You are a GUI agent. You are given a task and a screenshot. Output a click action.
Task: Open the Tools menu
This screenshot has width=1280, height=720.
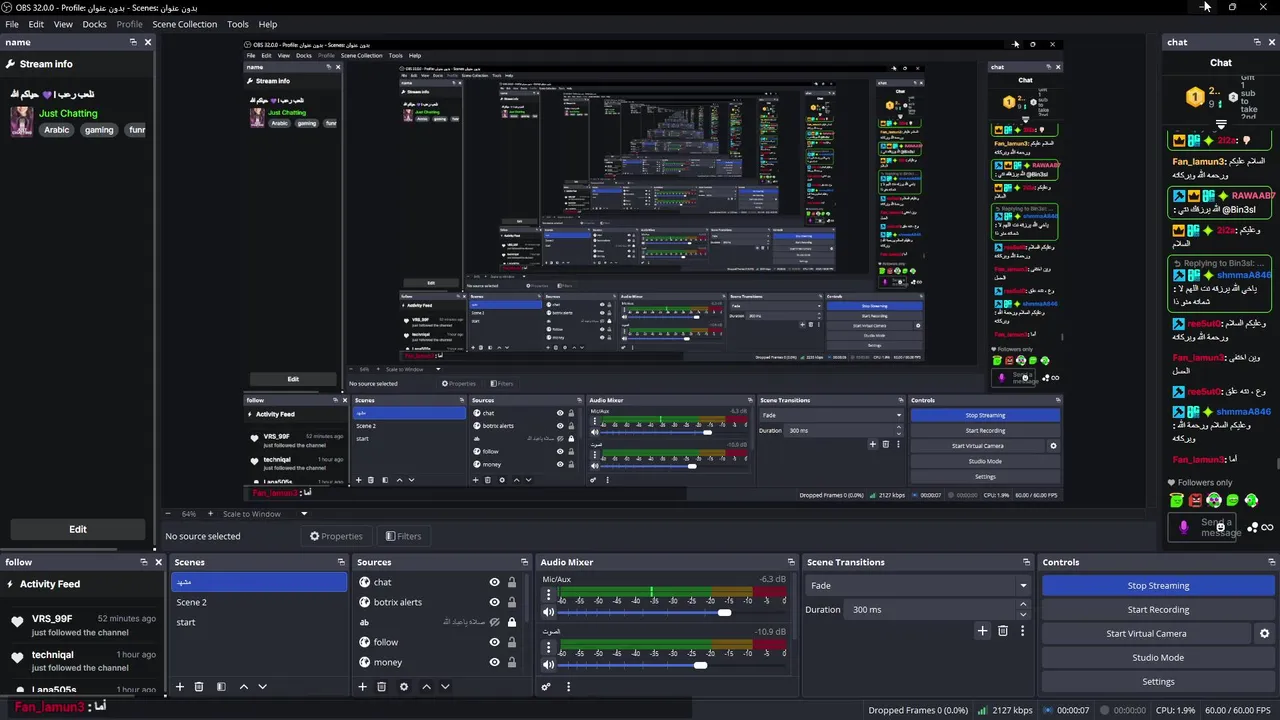[238, 24]
